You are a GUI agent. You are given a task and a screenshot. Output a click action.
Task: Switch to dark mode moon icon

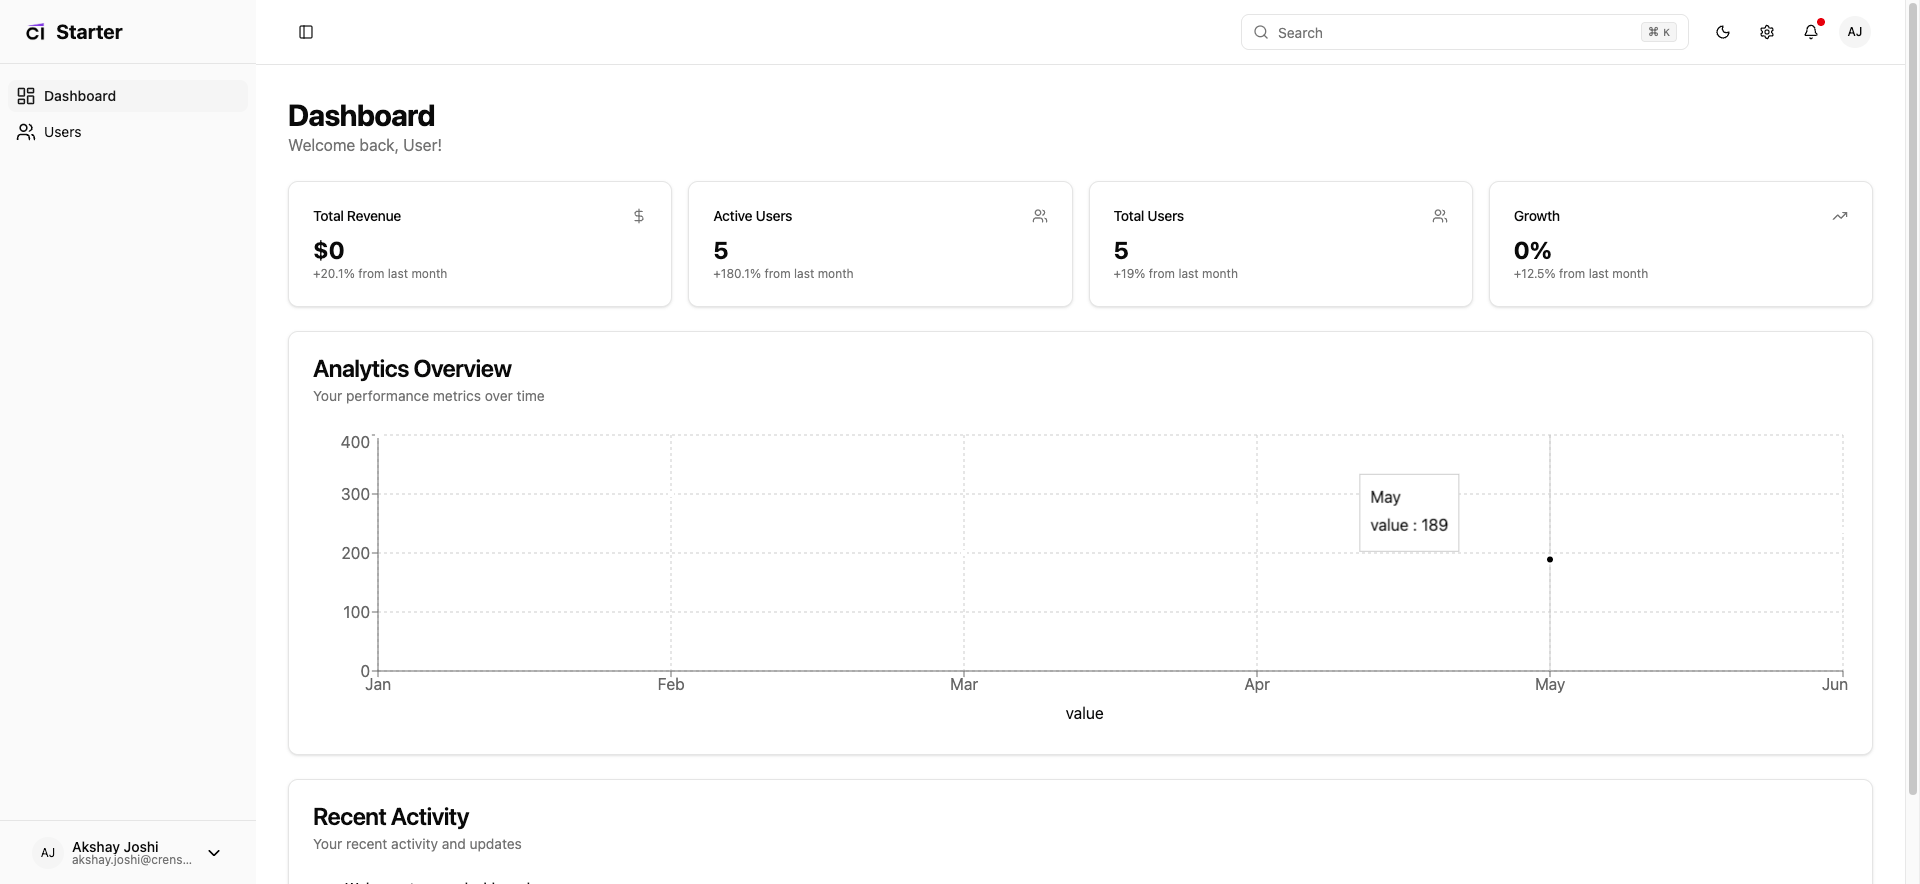click(x=1723, y=32)
